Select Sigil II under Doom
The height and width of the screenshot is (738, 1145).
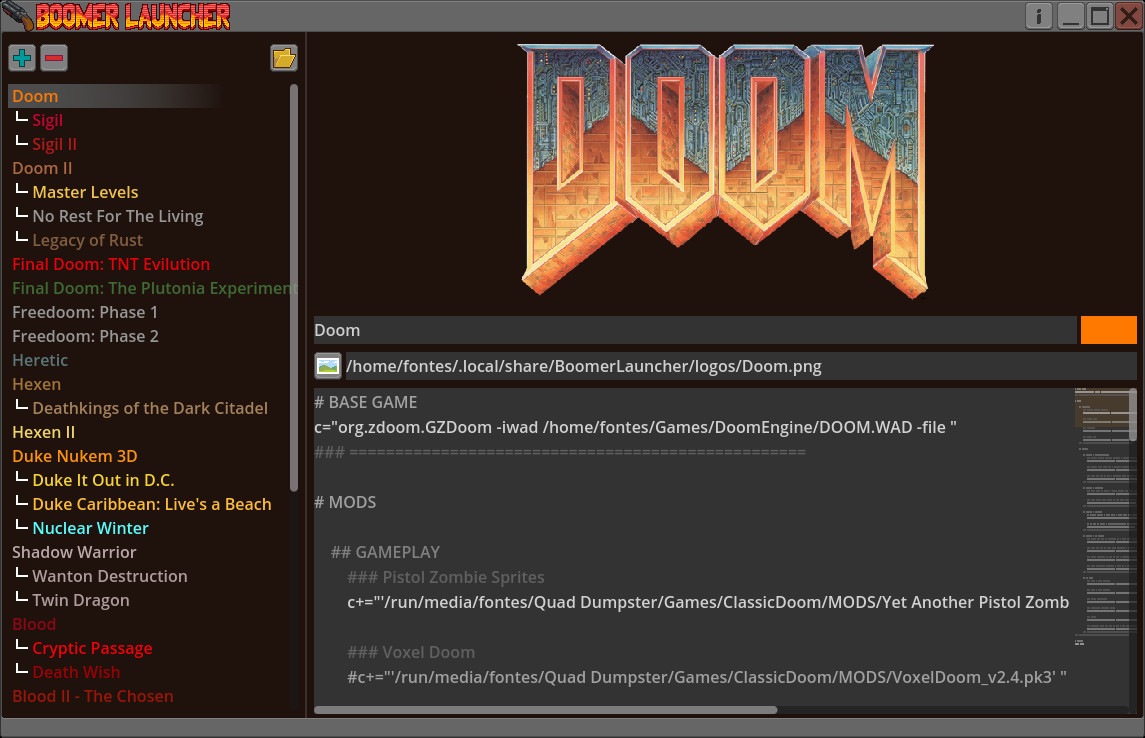(x=53, y=143)
